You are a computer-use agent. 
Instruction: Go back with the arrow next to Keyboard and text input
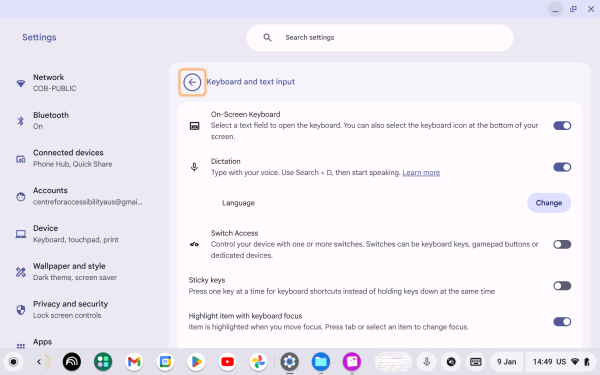click(192, 82)
